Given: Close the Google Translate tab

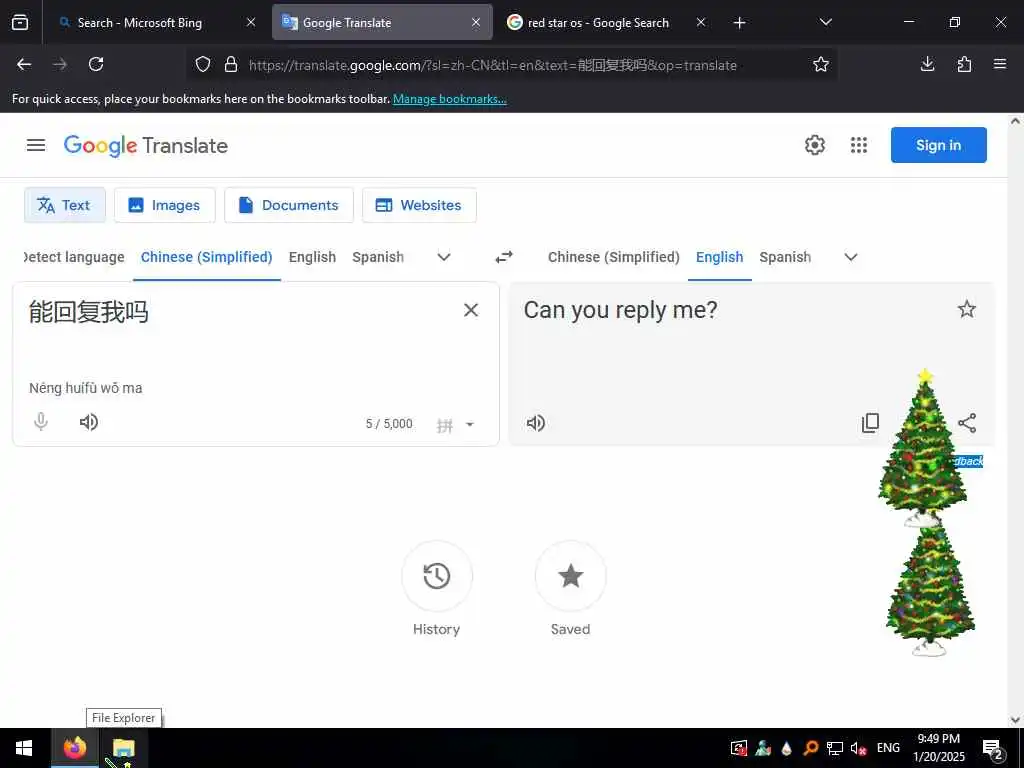Looking at the screenshot, I should pyautogui.click(x=476, y=22).
